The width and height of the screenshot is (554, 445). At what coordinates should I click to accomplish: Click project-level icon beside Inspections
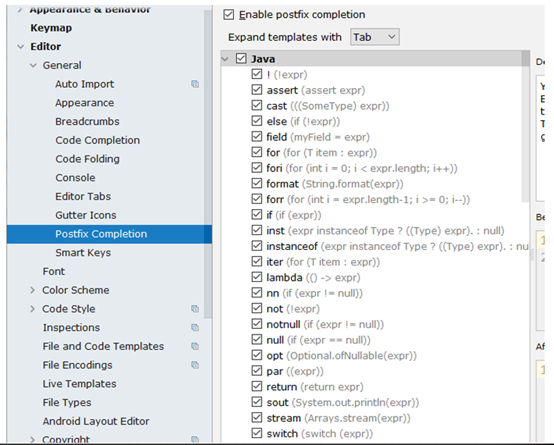(195, 328)
